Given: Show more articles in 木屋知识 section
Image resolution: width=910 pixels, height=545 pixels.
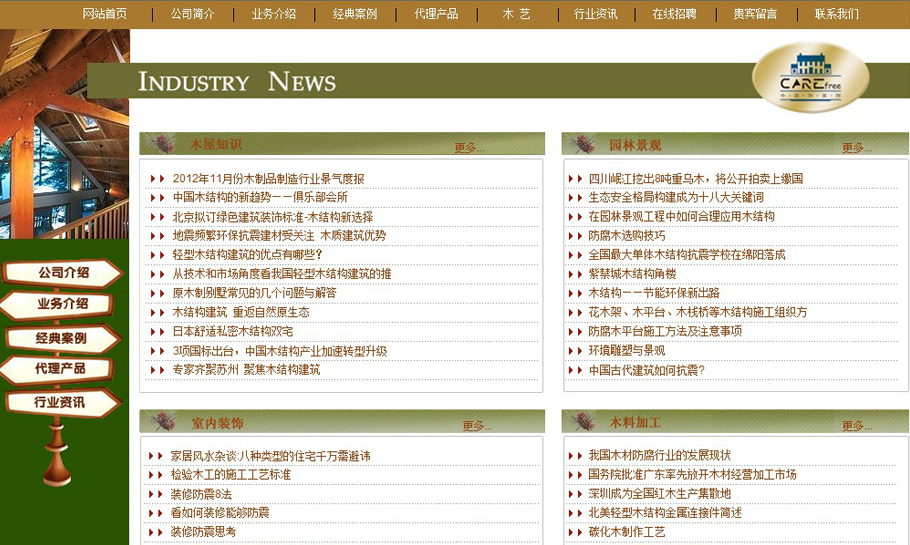Looking at the screenshot, I should (x=468, y=148).
